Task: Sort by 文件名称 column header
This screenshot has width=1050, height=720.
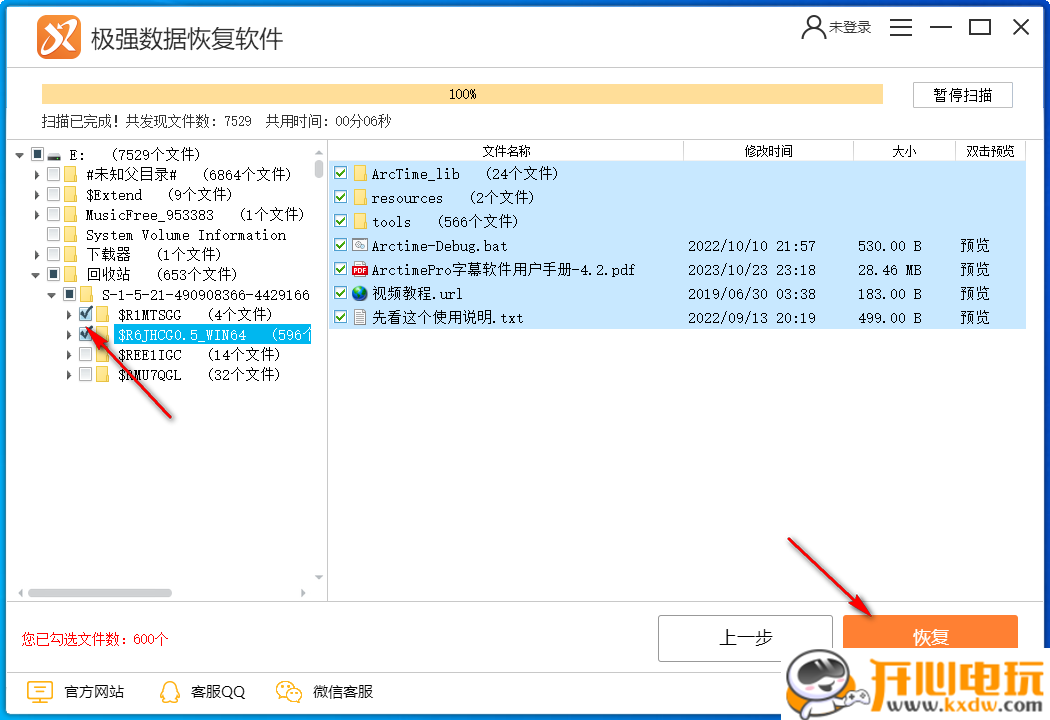Action: click(506, 151)
